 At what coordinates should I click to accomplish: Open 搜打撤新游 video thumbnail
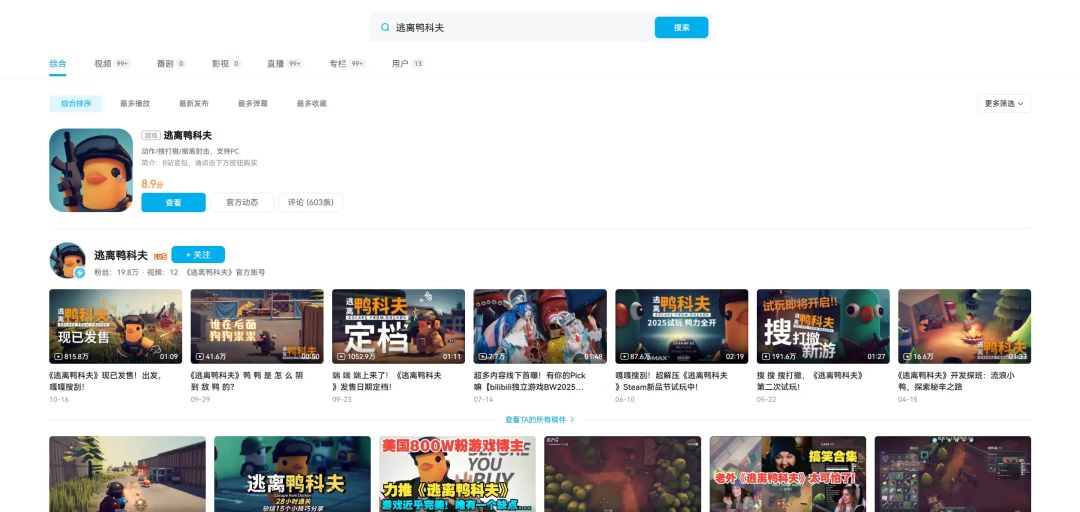click(823, 327)
